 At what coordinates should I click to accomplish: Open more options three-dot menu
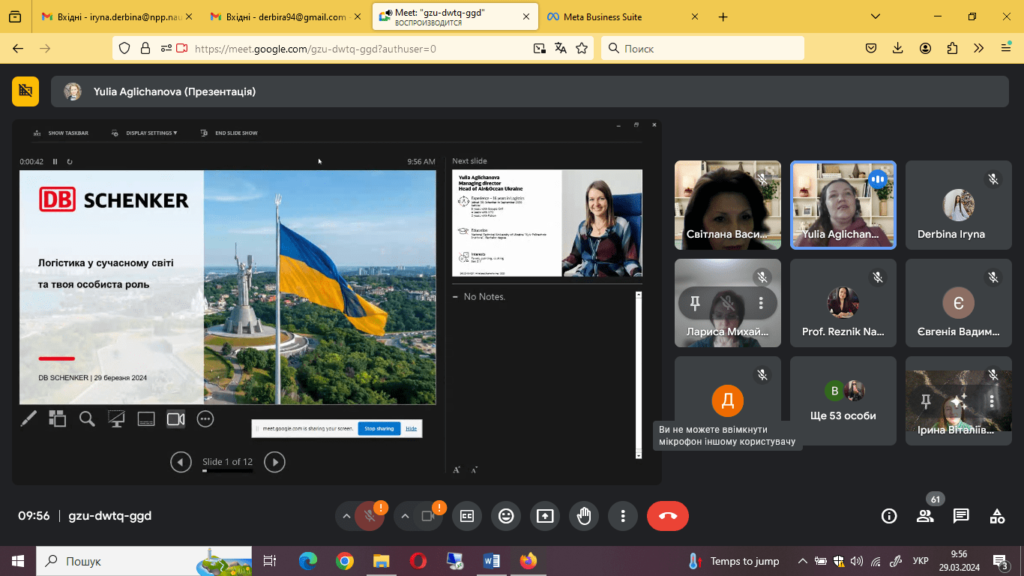623,516
